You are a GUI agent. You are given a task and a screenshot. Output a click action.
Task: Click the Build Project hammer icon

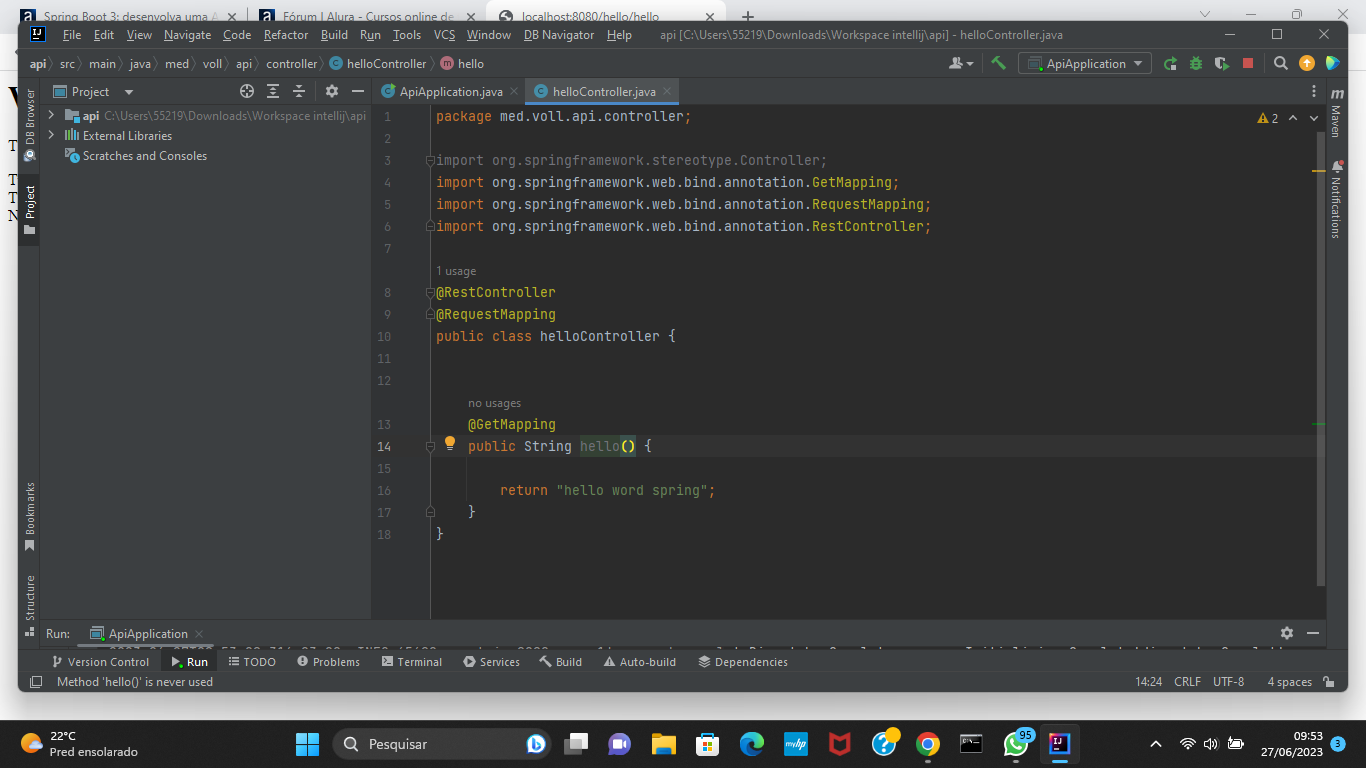(998, 63)
